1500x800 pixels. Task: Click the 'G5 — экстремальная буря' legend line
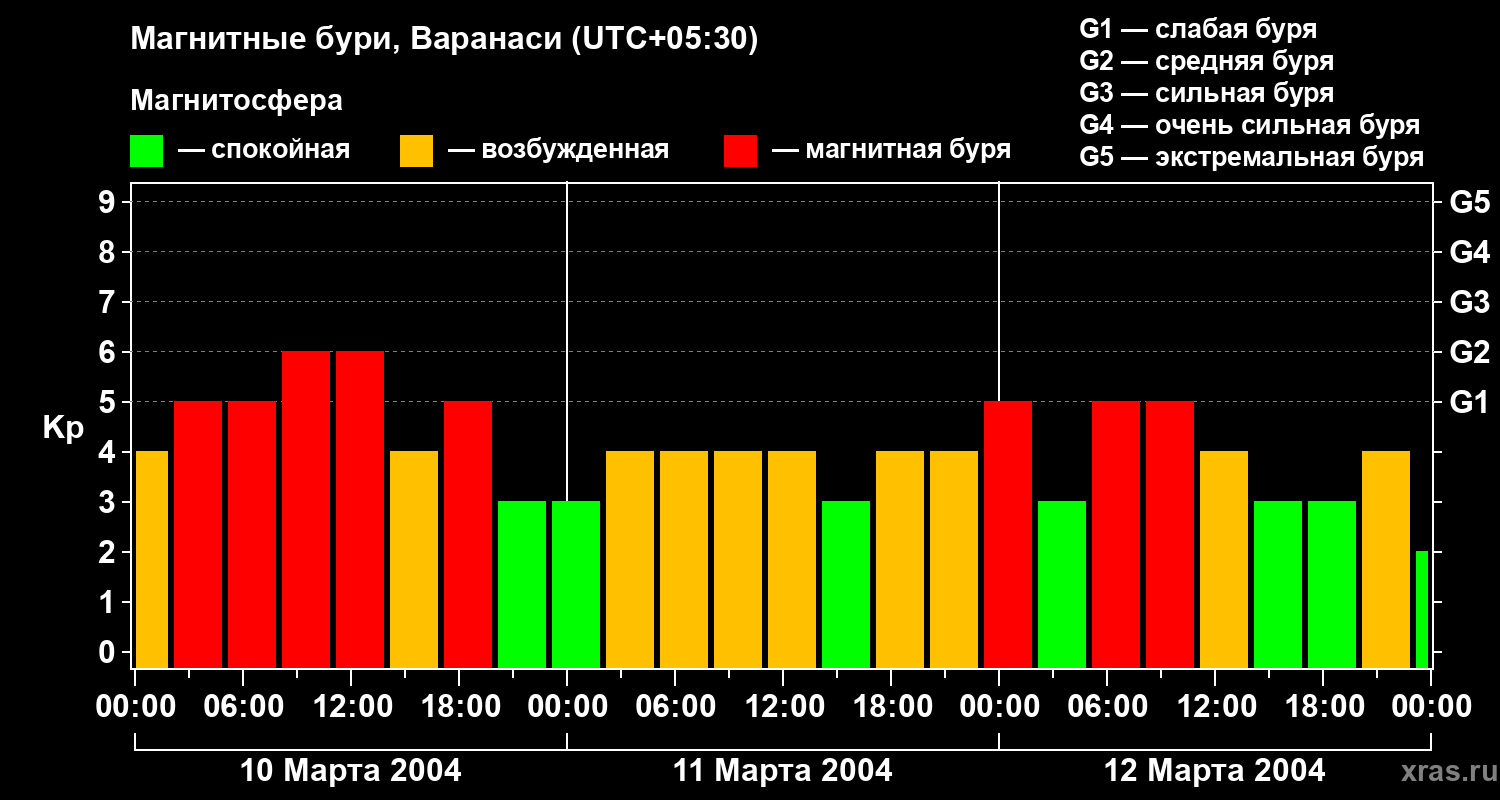(1252, 158)
